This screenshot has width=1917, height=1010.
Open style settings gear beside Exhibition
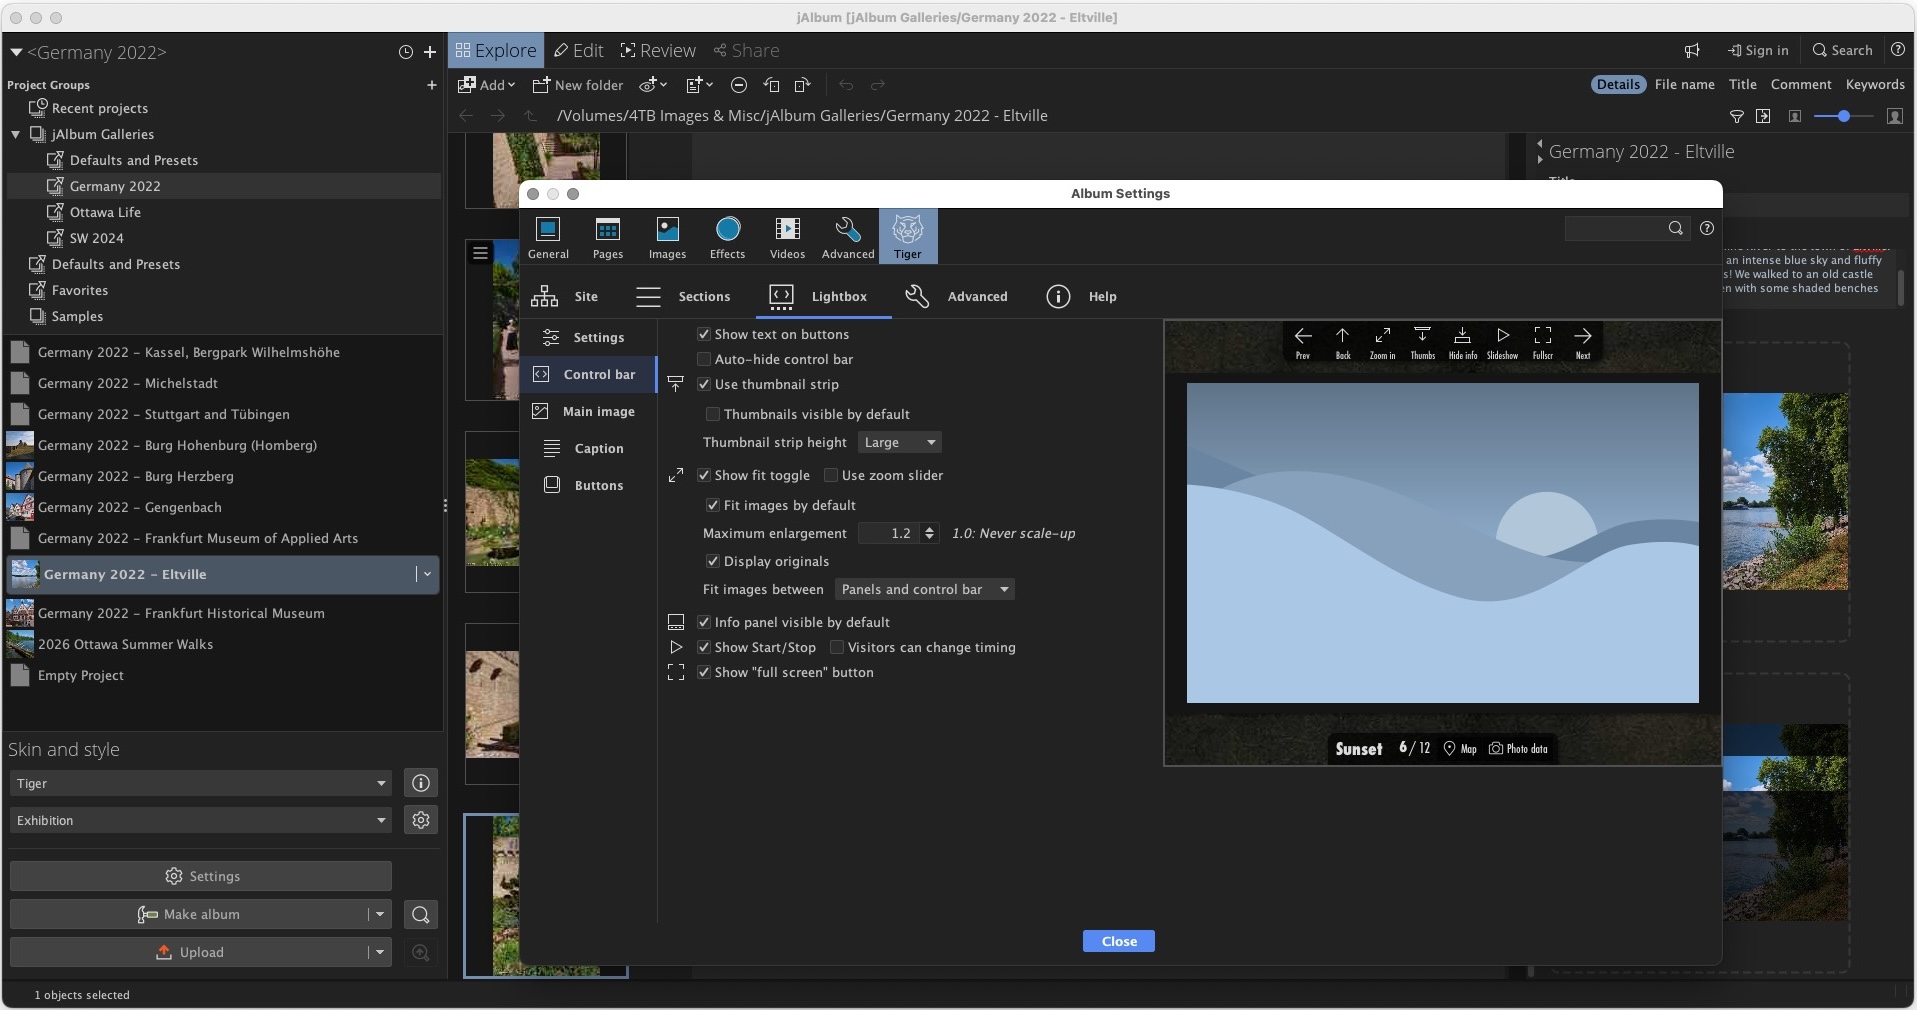[421, 820]
